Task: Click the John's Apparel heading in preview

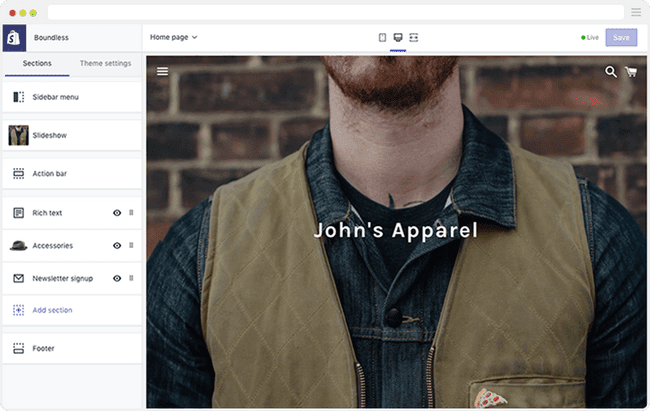Action: pyautogui.click(x=396, y=231)
